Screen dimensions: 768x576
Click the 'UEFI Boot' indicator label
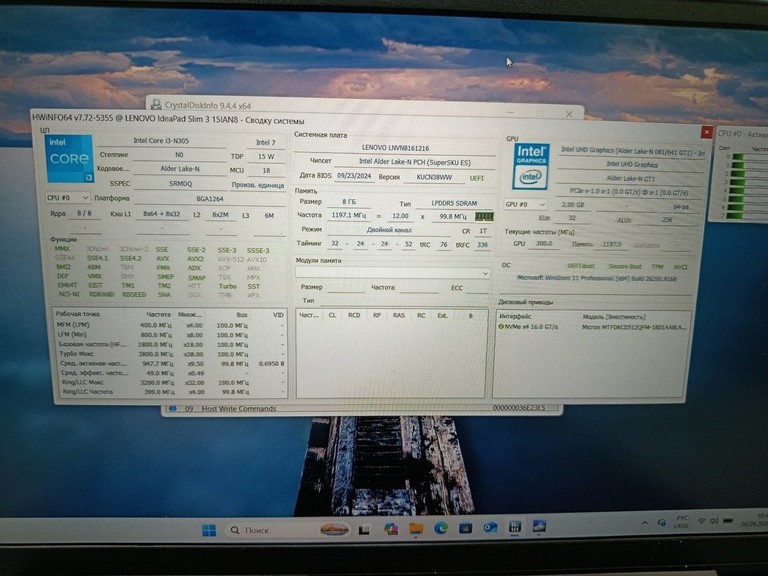pyautogui.click(x=581, y=265)
